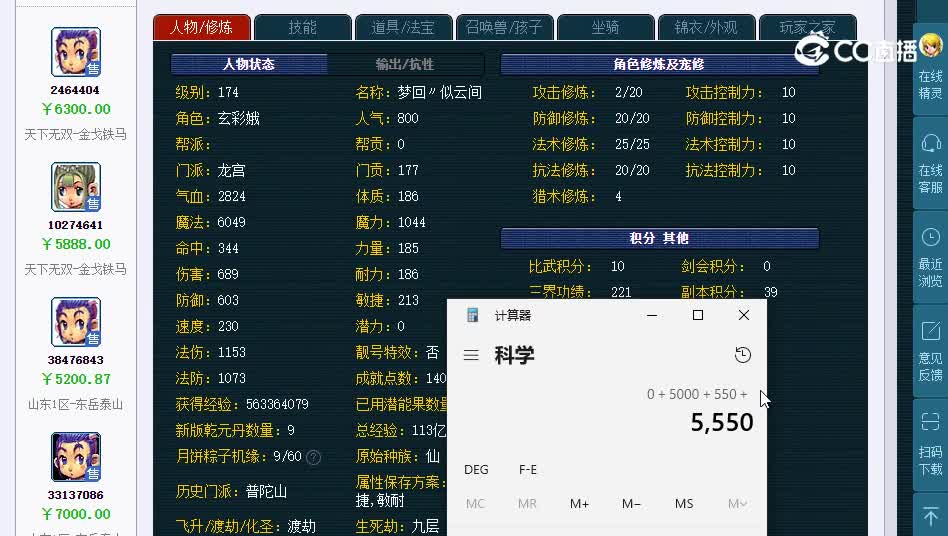Screen dimensions: 948x536
Task: Click 门派 value 龙宫
Action: (232, 170)
